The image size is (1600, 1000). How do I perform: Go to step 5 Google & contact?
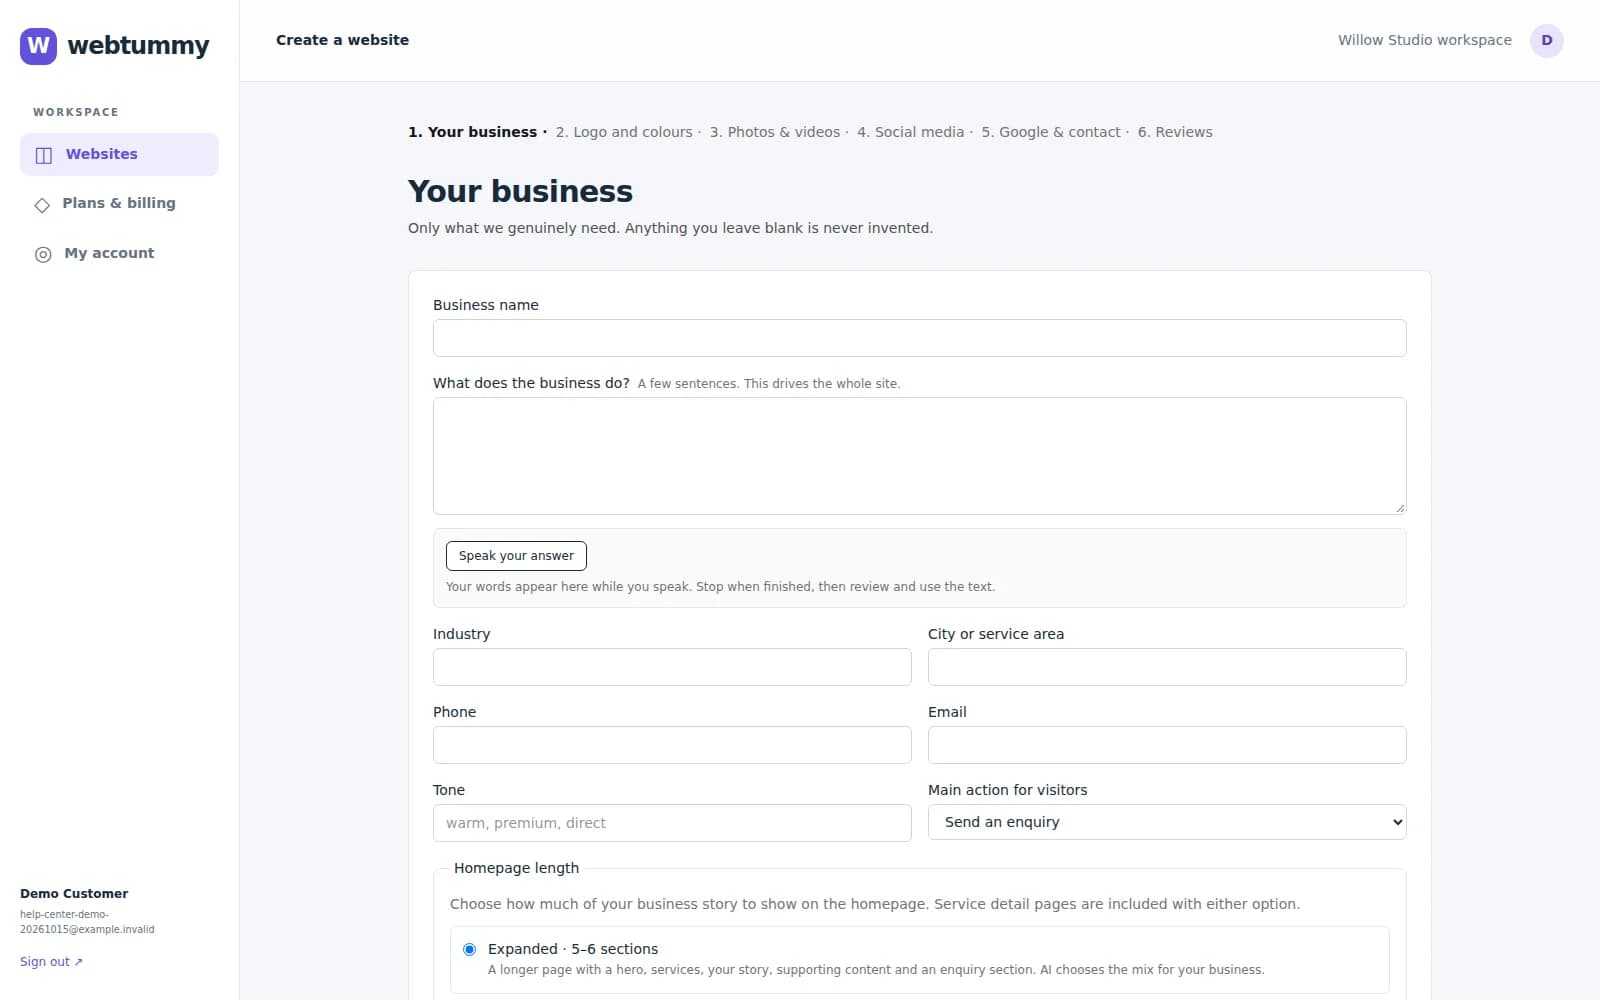[x=1051, y=132]
